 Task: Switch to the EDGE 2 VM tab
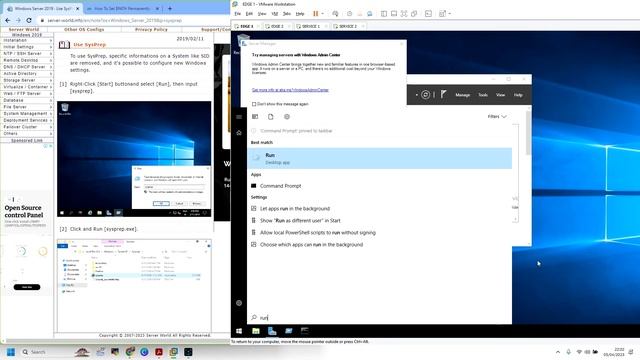click(277, 26)
